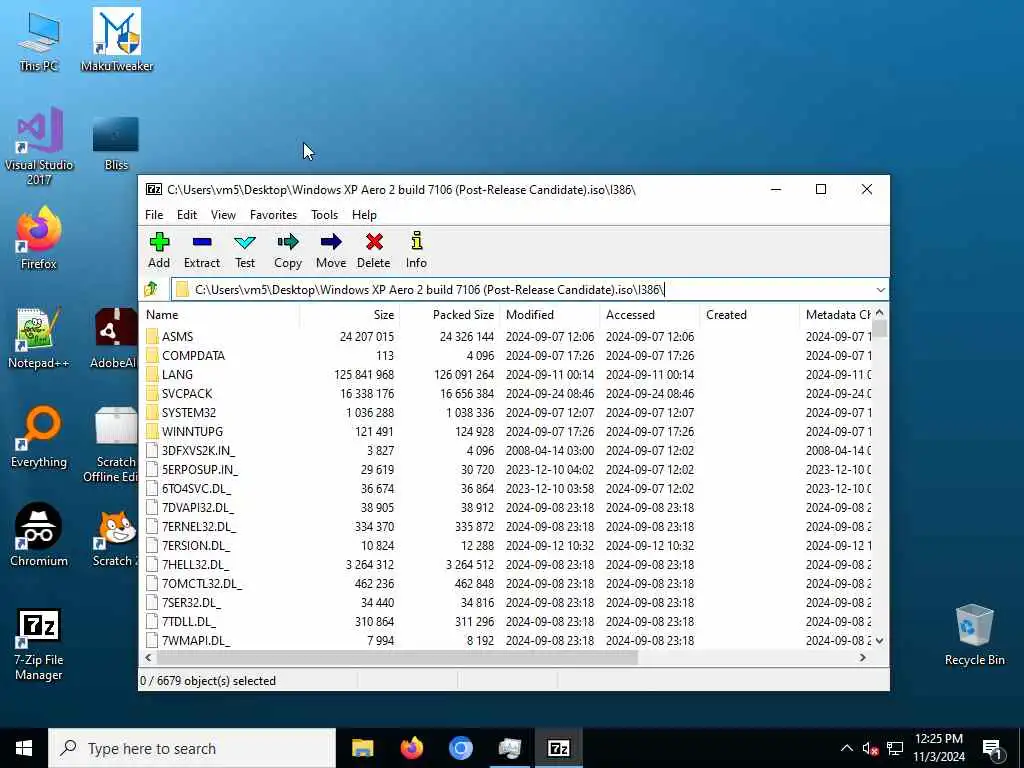This screenshot has height=768, width=1024.
Task: Select Firefox desktop shortcut
Action: 39,238
